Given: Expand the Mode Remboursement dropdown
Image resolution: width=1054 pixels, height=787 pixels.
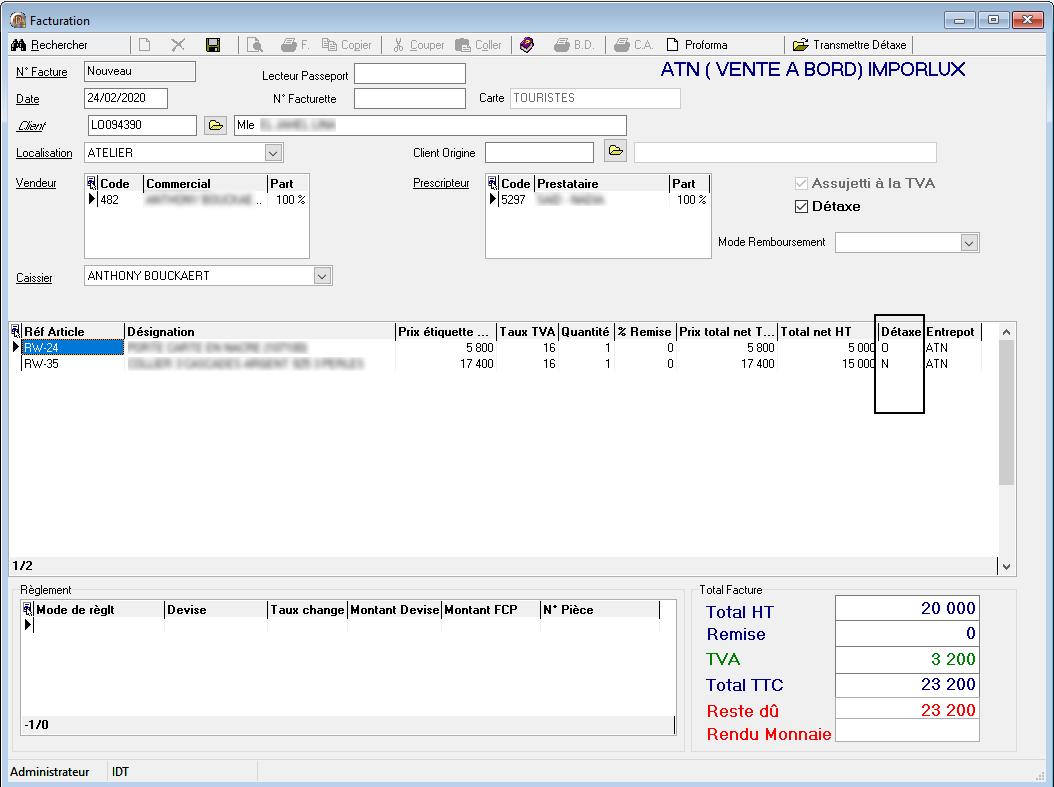Looking at the screenshot, I should click(x=968, y=243).
